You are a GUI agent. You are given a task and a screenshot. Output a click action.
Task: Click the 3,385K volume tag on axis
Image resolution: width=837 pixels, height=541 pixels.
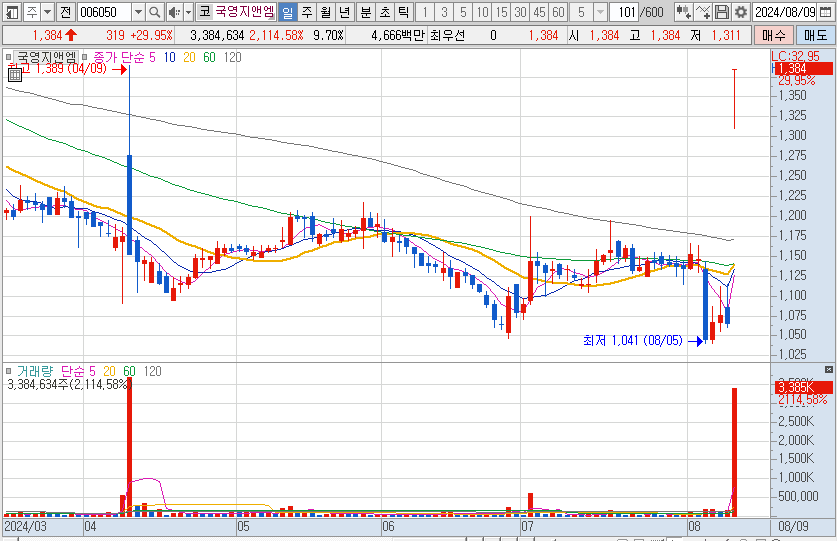pyautogui.click(x=803, y=388)
